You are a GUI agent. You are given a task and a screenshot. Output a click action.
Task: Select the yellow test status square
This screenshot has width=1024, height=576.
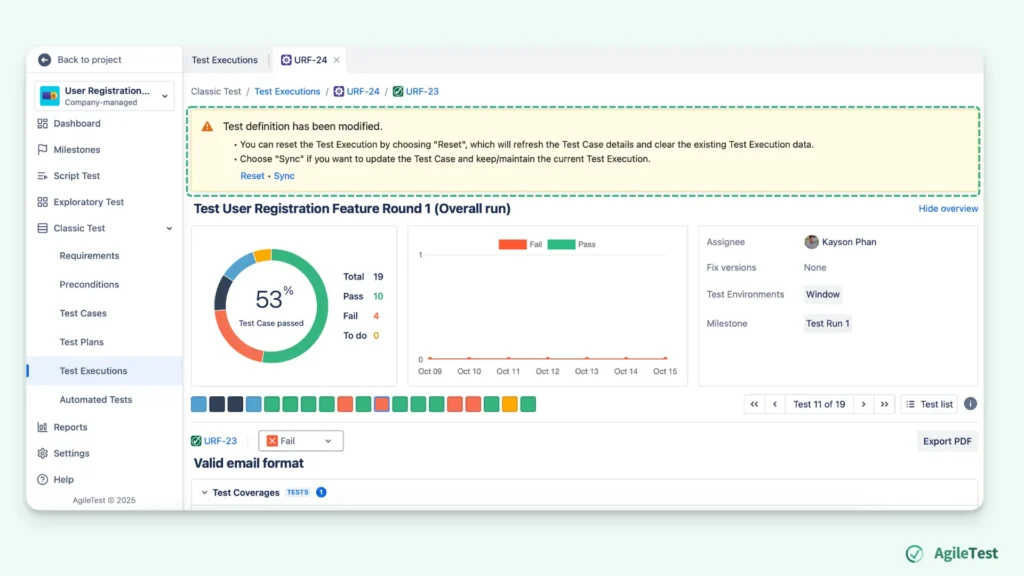pos(510,404)
